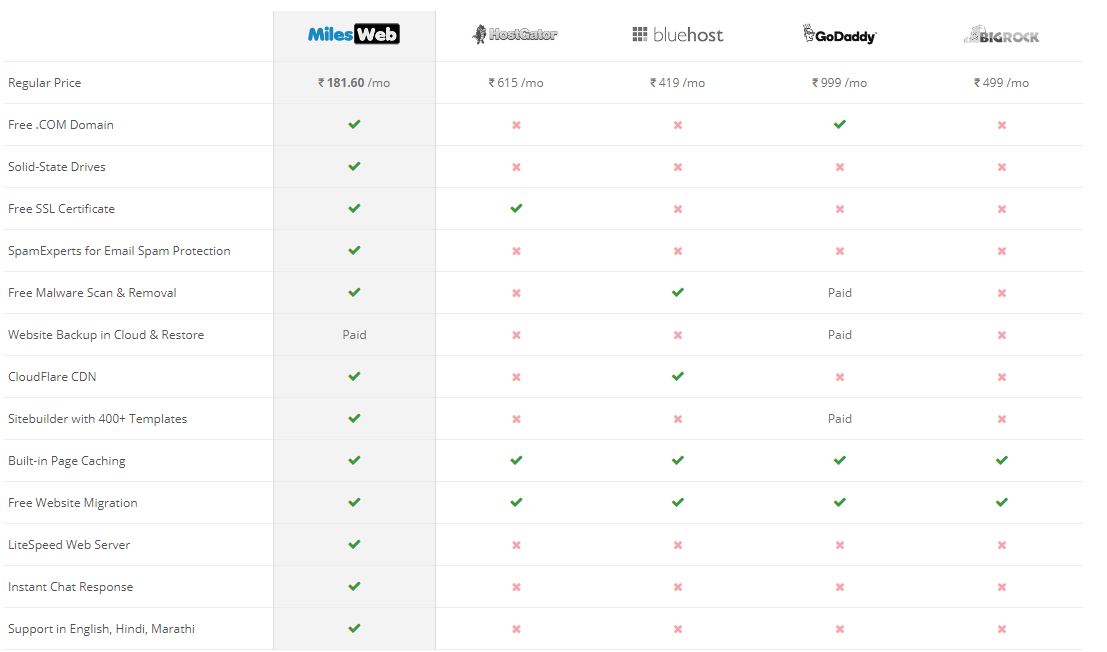The width and height of the screenshot is (1107, 652).
Task: Click HostGator checkmark for Free SSL Certificate
Action: point(516,208)
